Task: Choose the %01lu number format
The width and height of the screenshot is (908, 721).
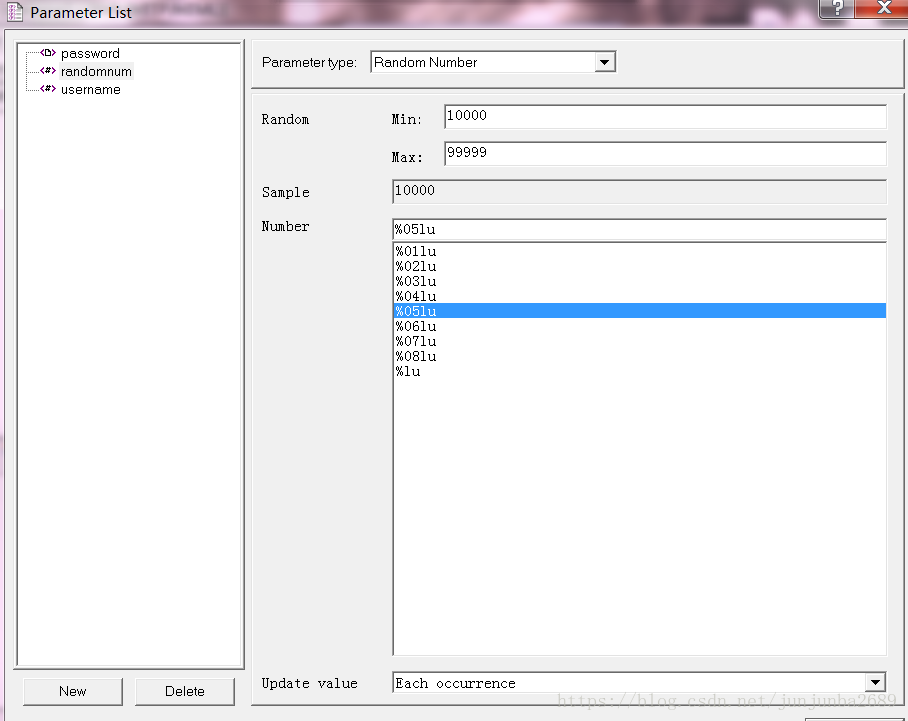Action: tap(639, 251)
